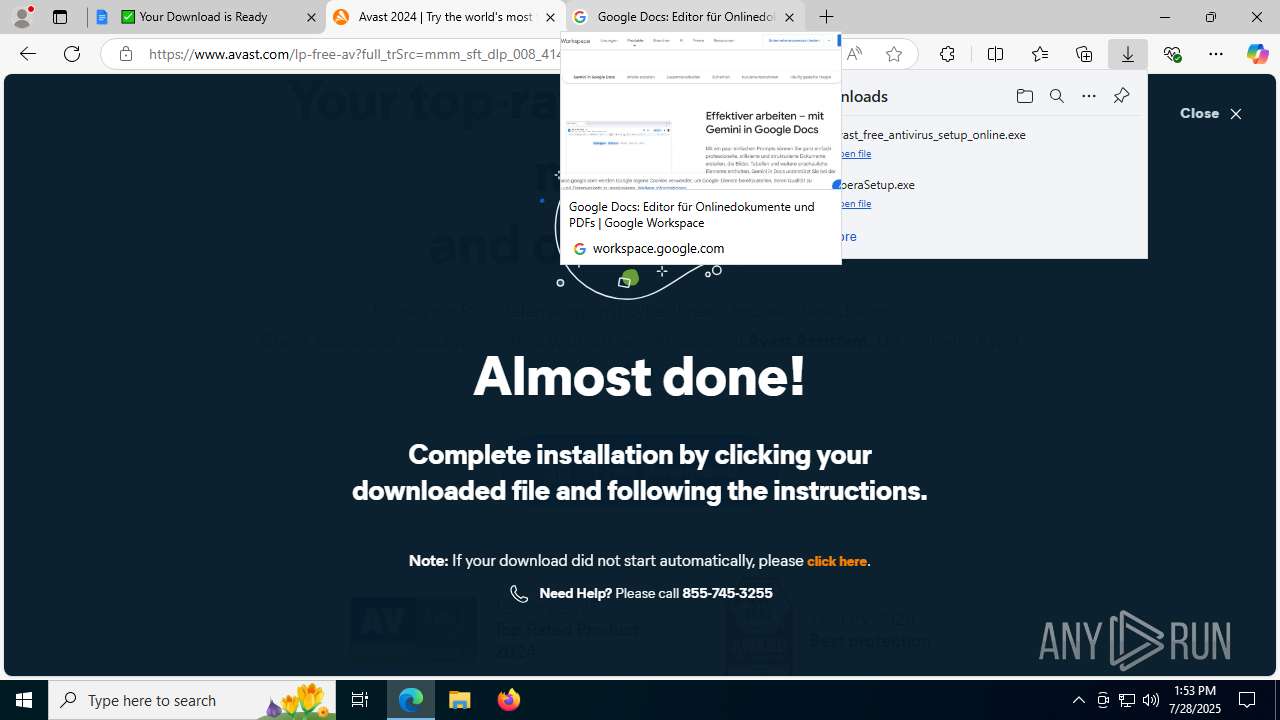Open the volume tray icon
1280x720 pixels.
(x=1151, y=700)
